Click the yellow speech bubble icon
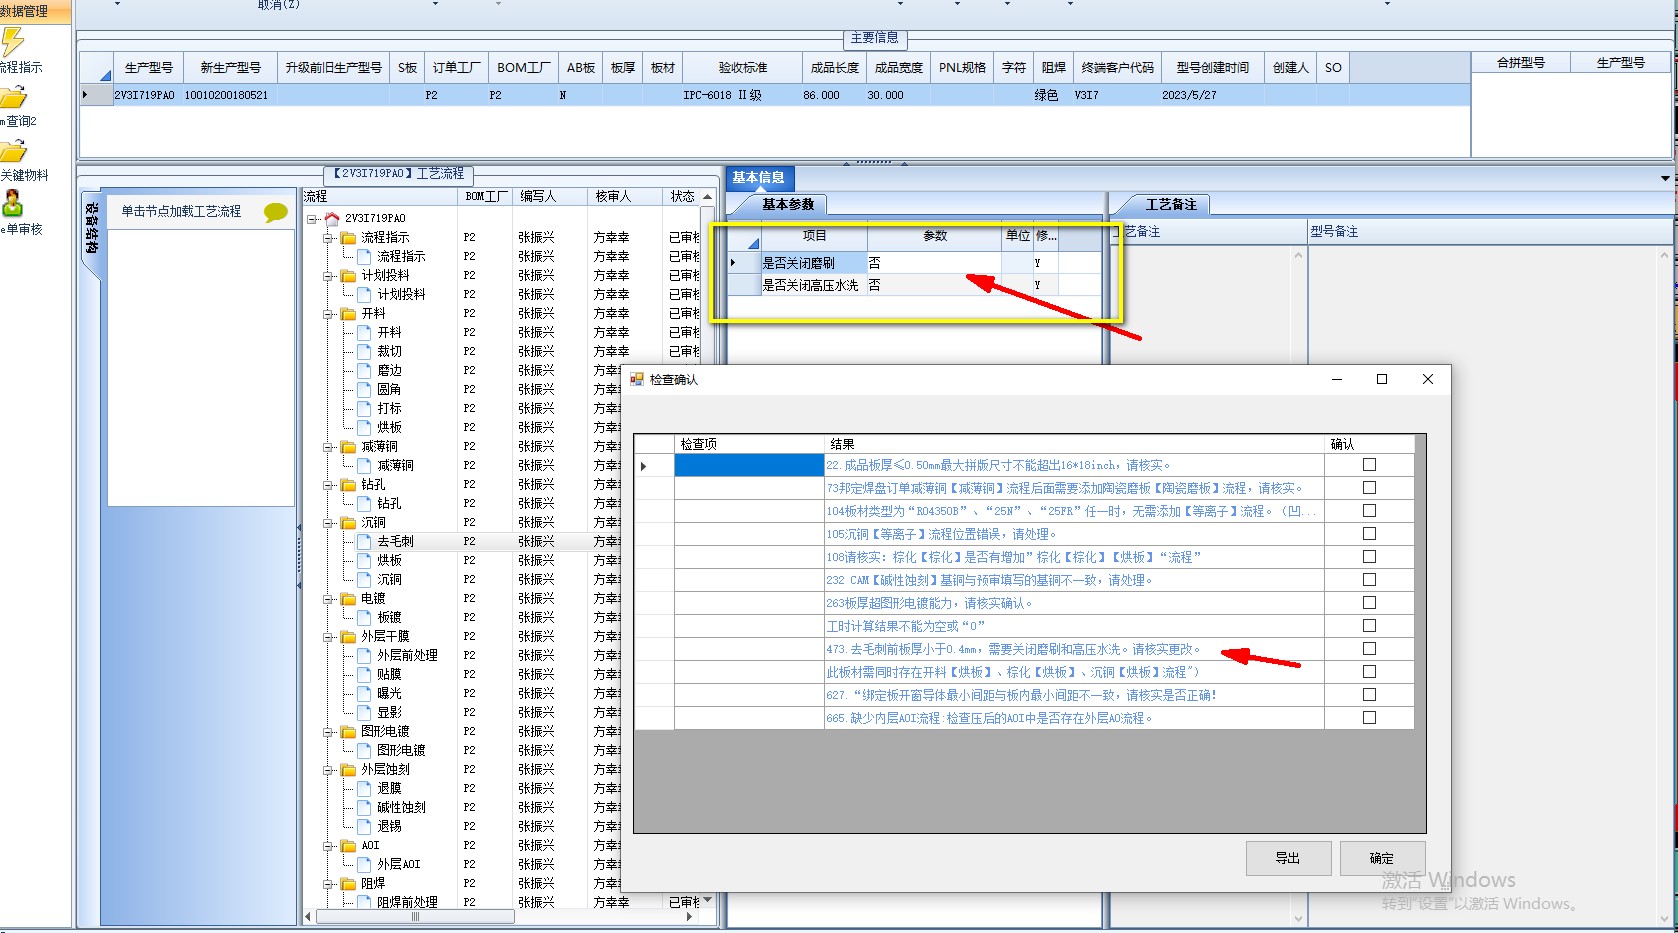Viewport: 1678px width, 933px height. 275,212
